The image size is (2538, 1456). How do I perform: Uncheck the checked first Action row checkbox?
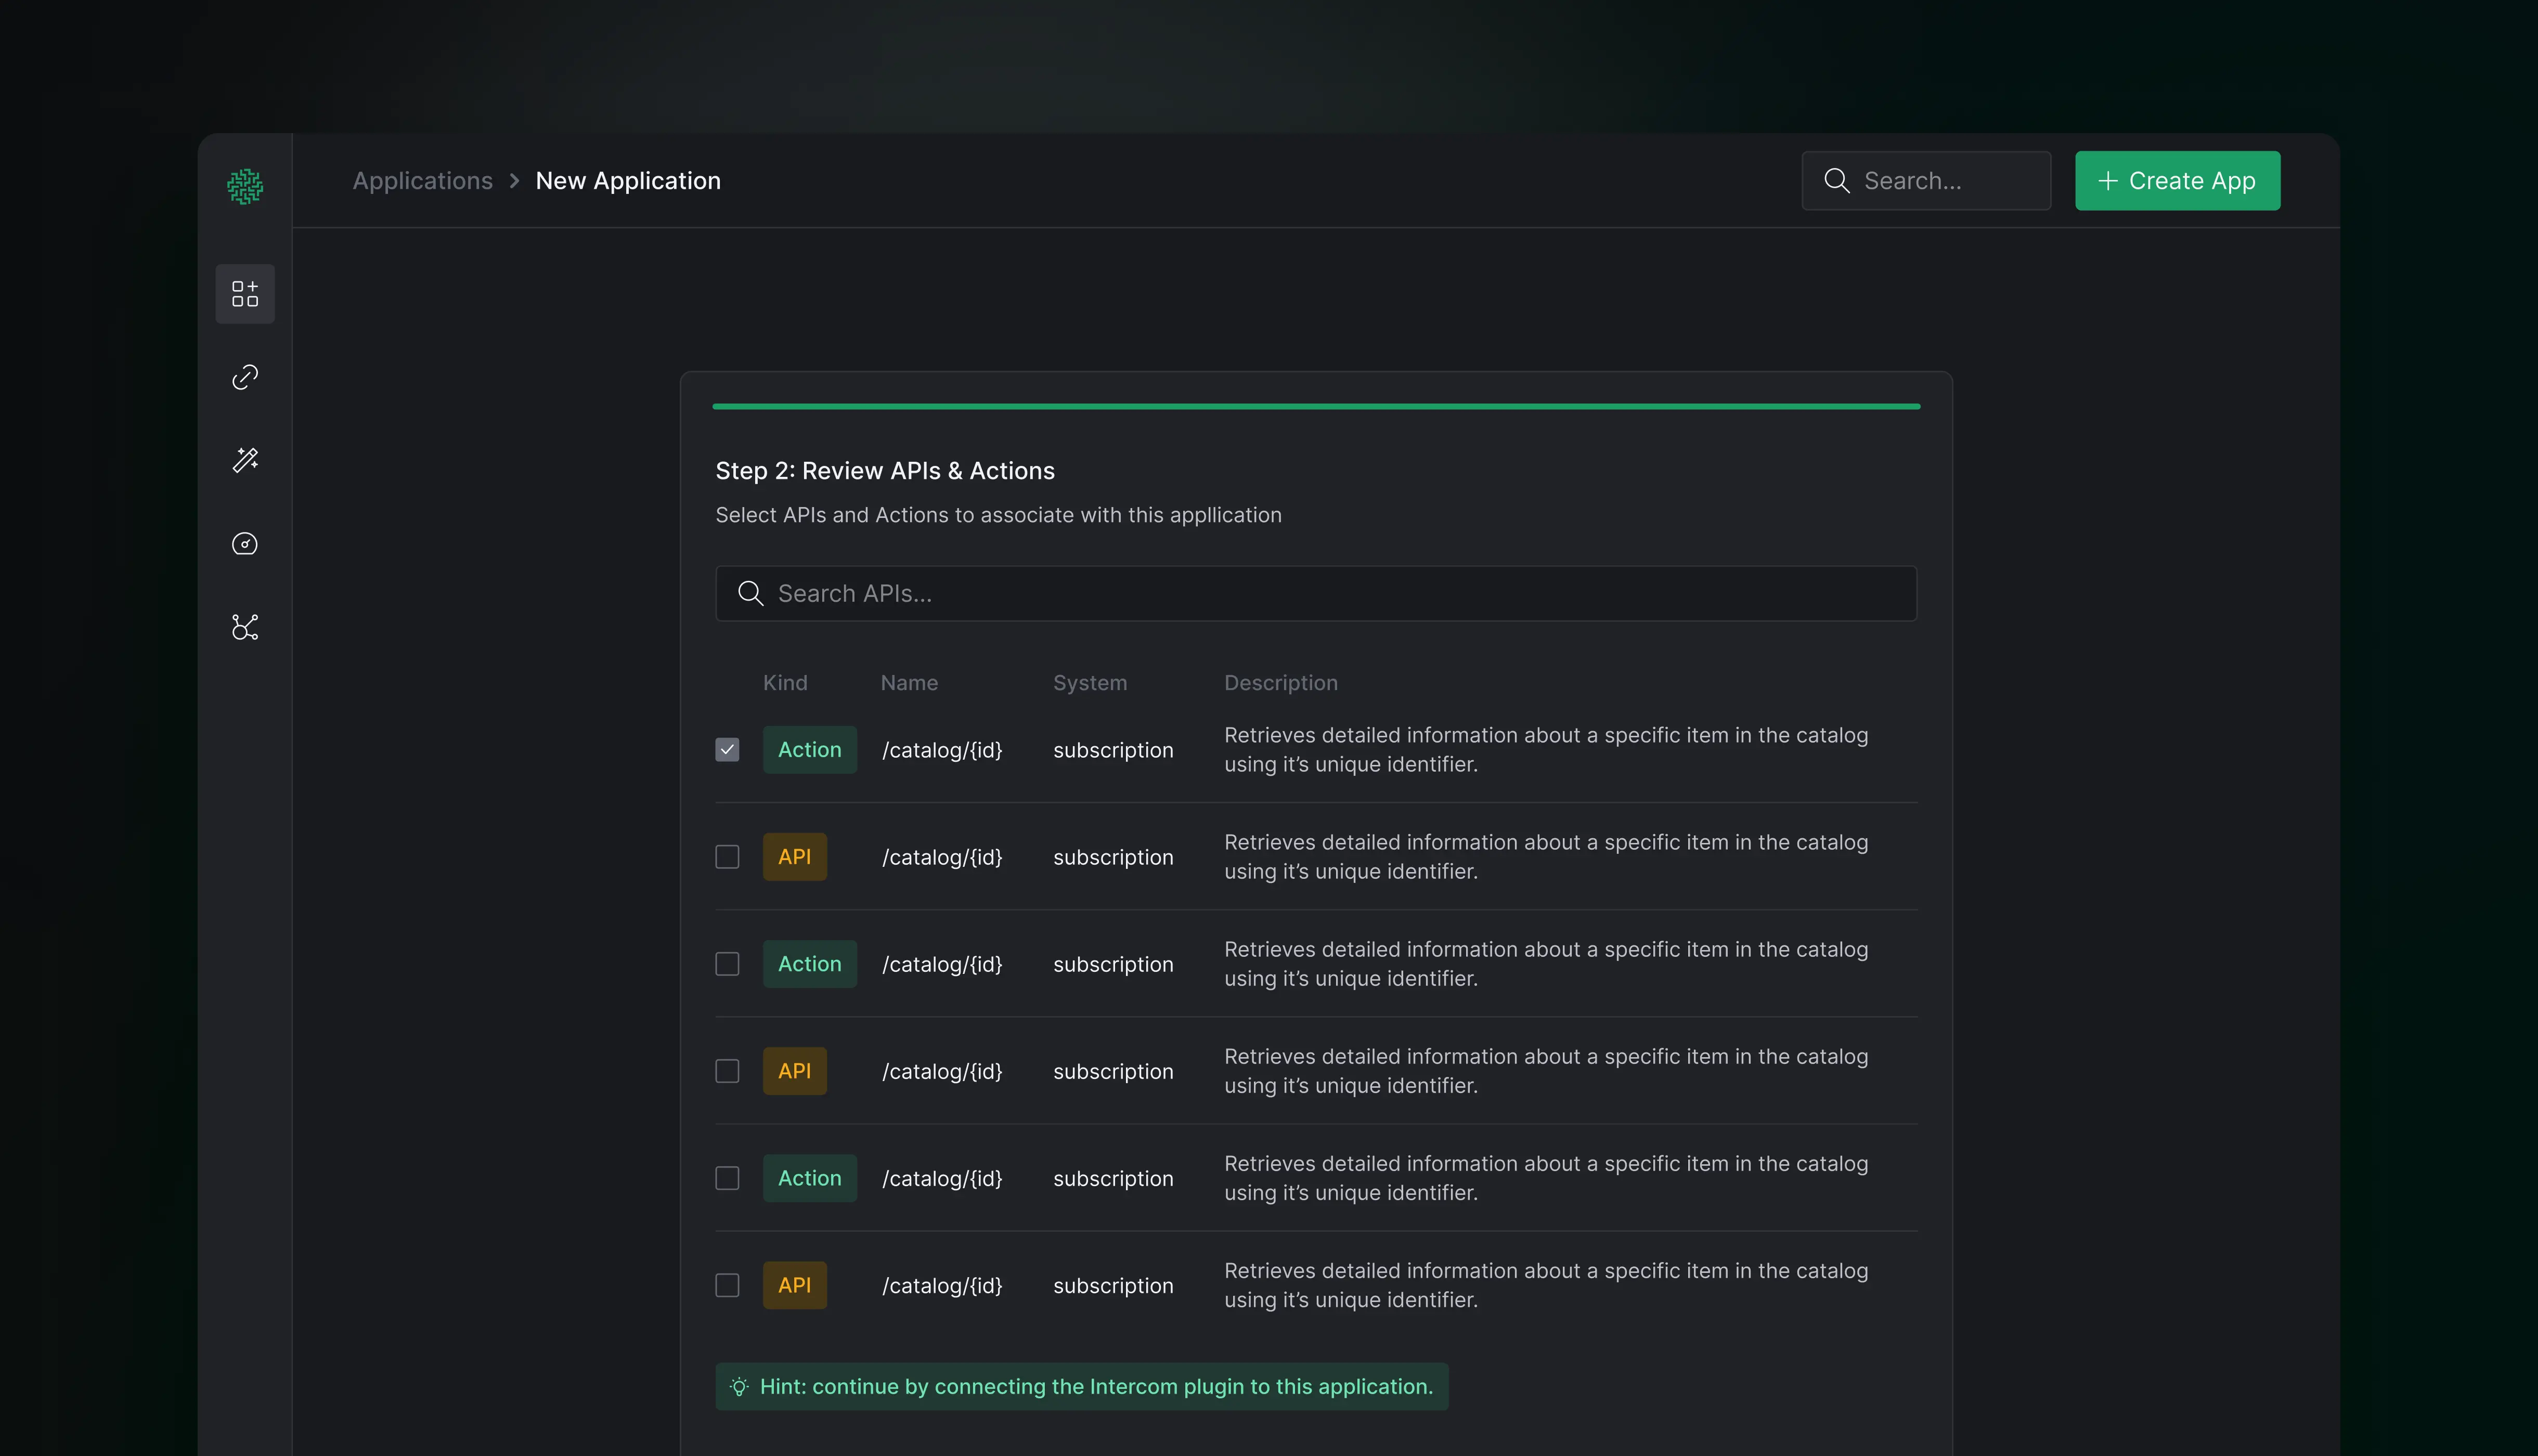coord(727,750)
